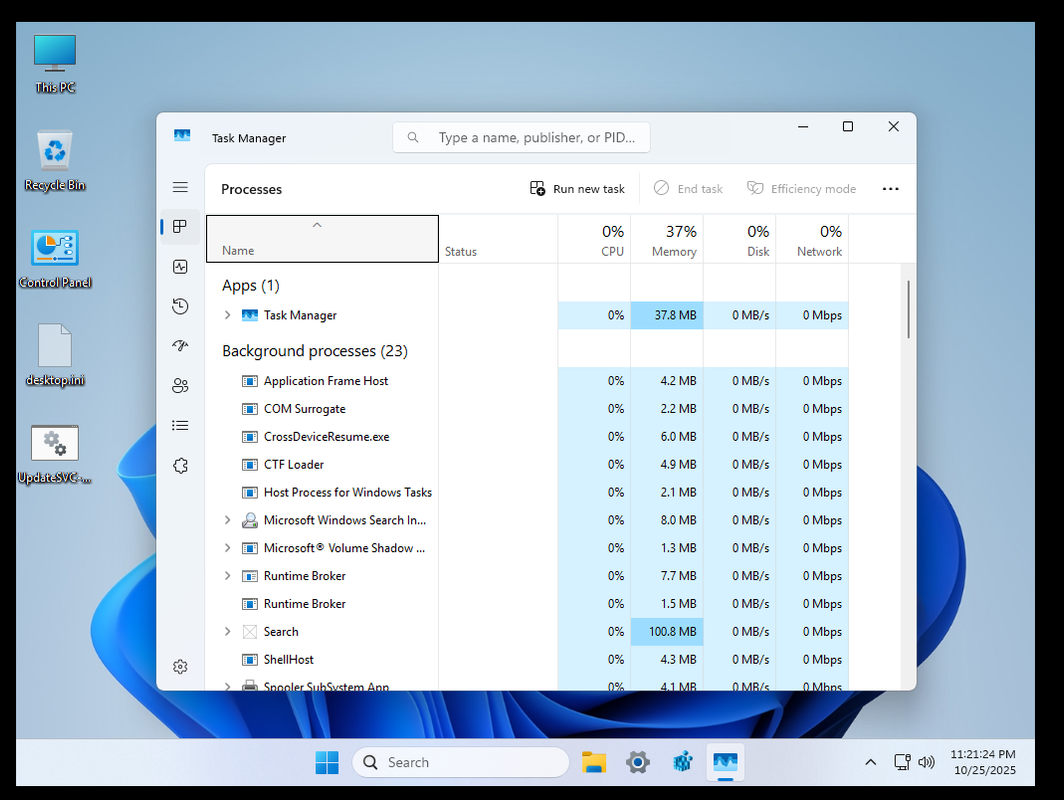1064x800 pixels.
Task: Select the Control Panel desktop icon
Action: (x=55, y=259)
